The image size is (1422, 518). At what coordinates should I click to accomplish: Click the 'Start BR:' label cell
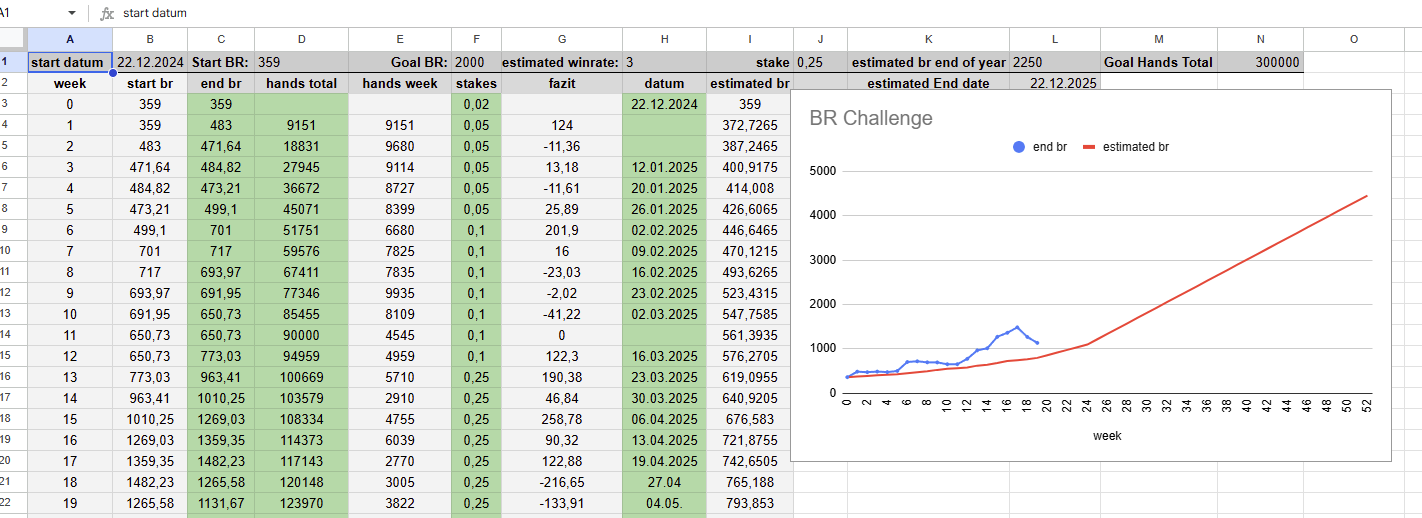(221, 62)
